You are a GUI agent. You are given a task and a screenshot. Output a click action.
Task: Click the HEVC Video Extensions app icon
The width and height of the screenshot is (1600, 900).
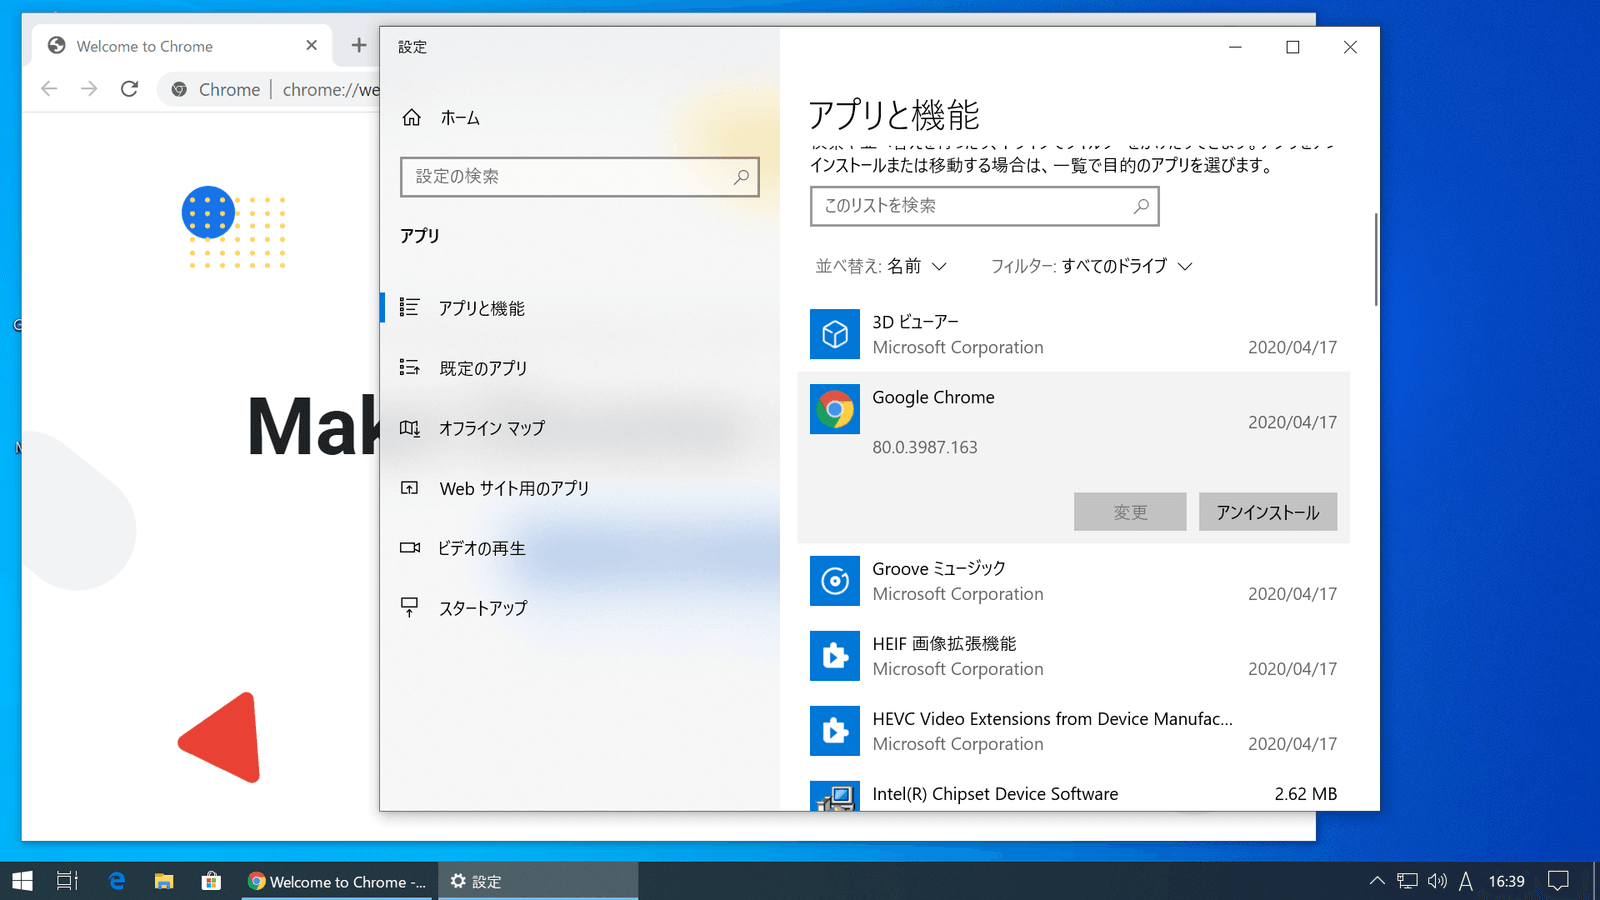pos(834,731)
